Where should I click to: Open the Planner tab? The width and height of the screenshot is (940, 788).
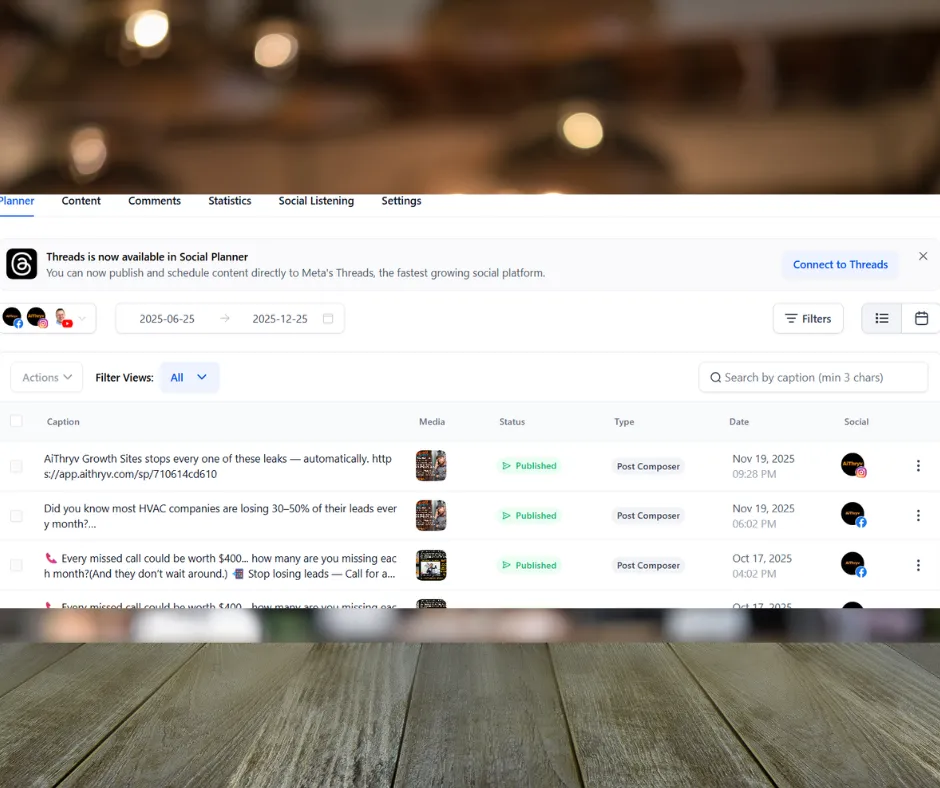click(x=16, y=201)
